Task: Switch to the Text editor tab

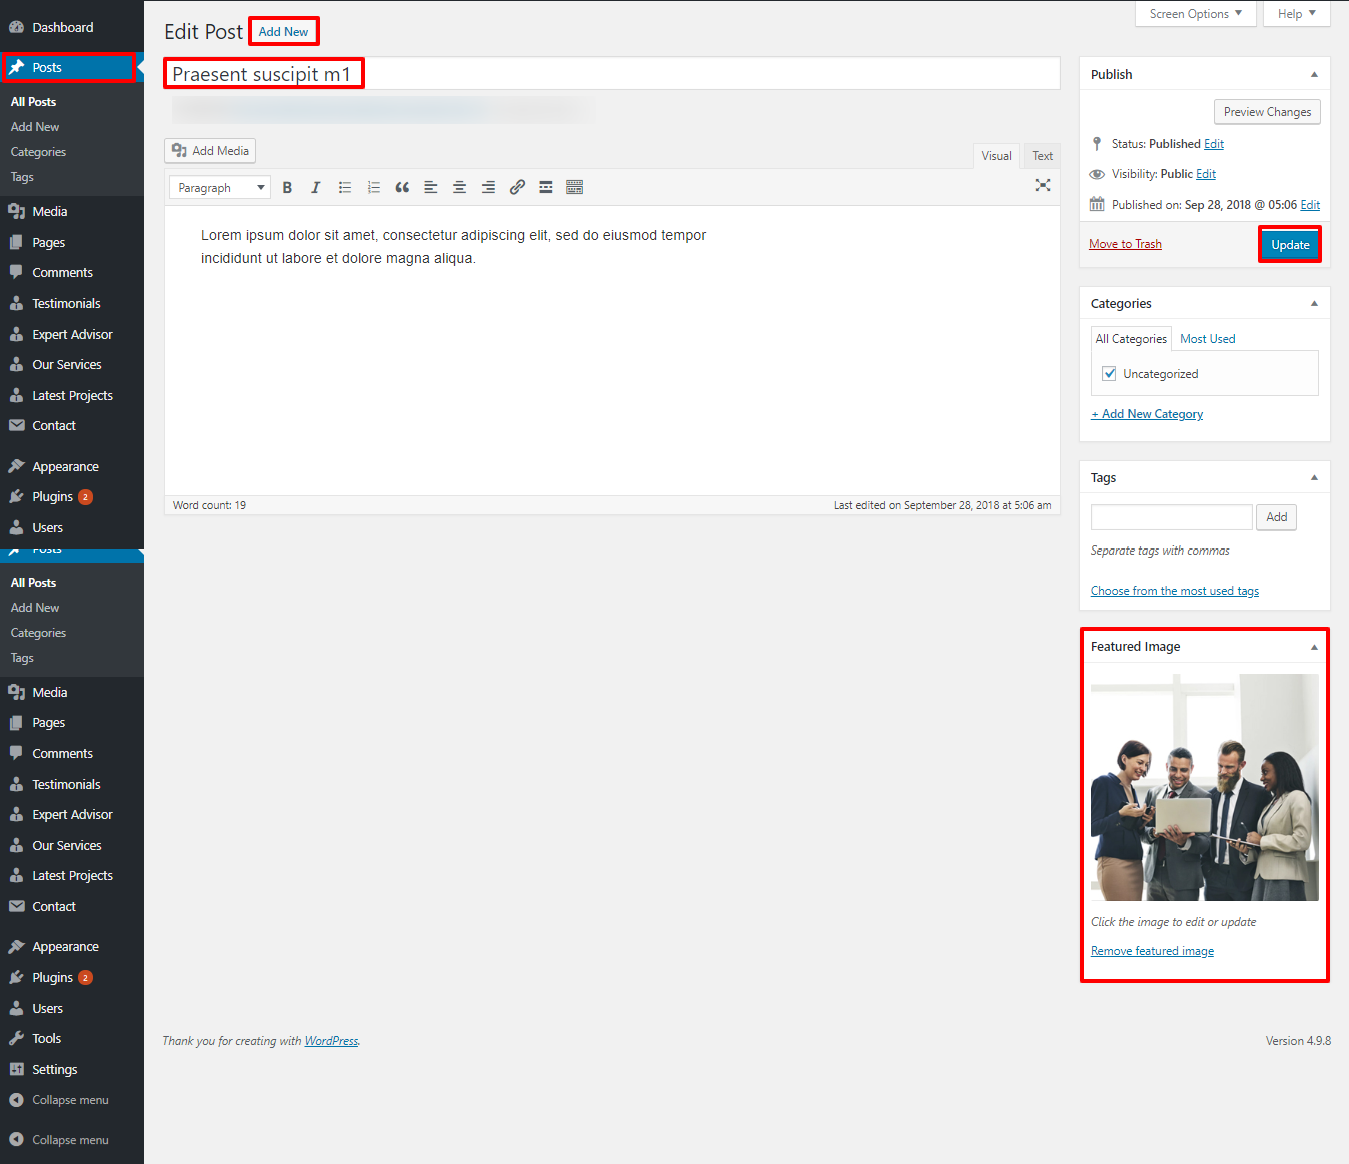Action: [1042, 156]
